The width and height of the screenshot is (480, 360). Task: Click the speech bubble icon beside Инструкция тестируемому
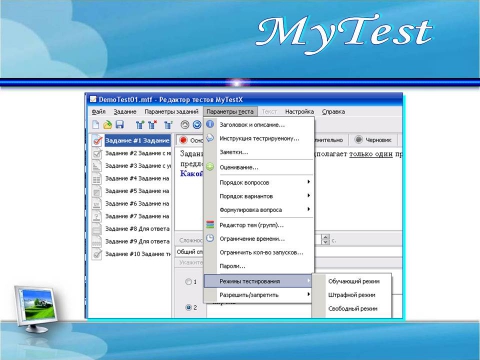point(210,138)
